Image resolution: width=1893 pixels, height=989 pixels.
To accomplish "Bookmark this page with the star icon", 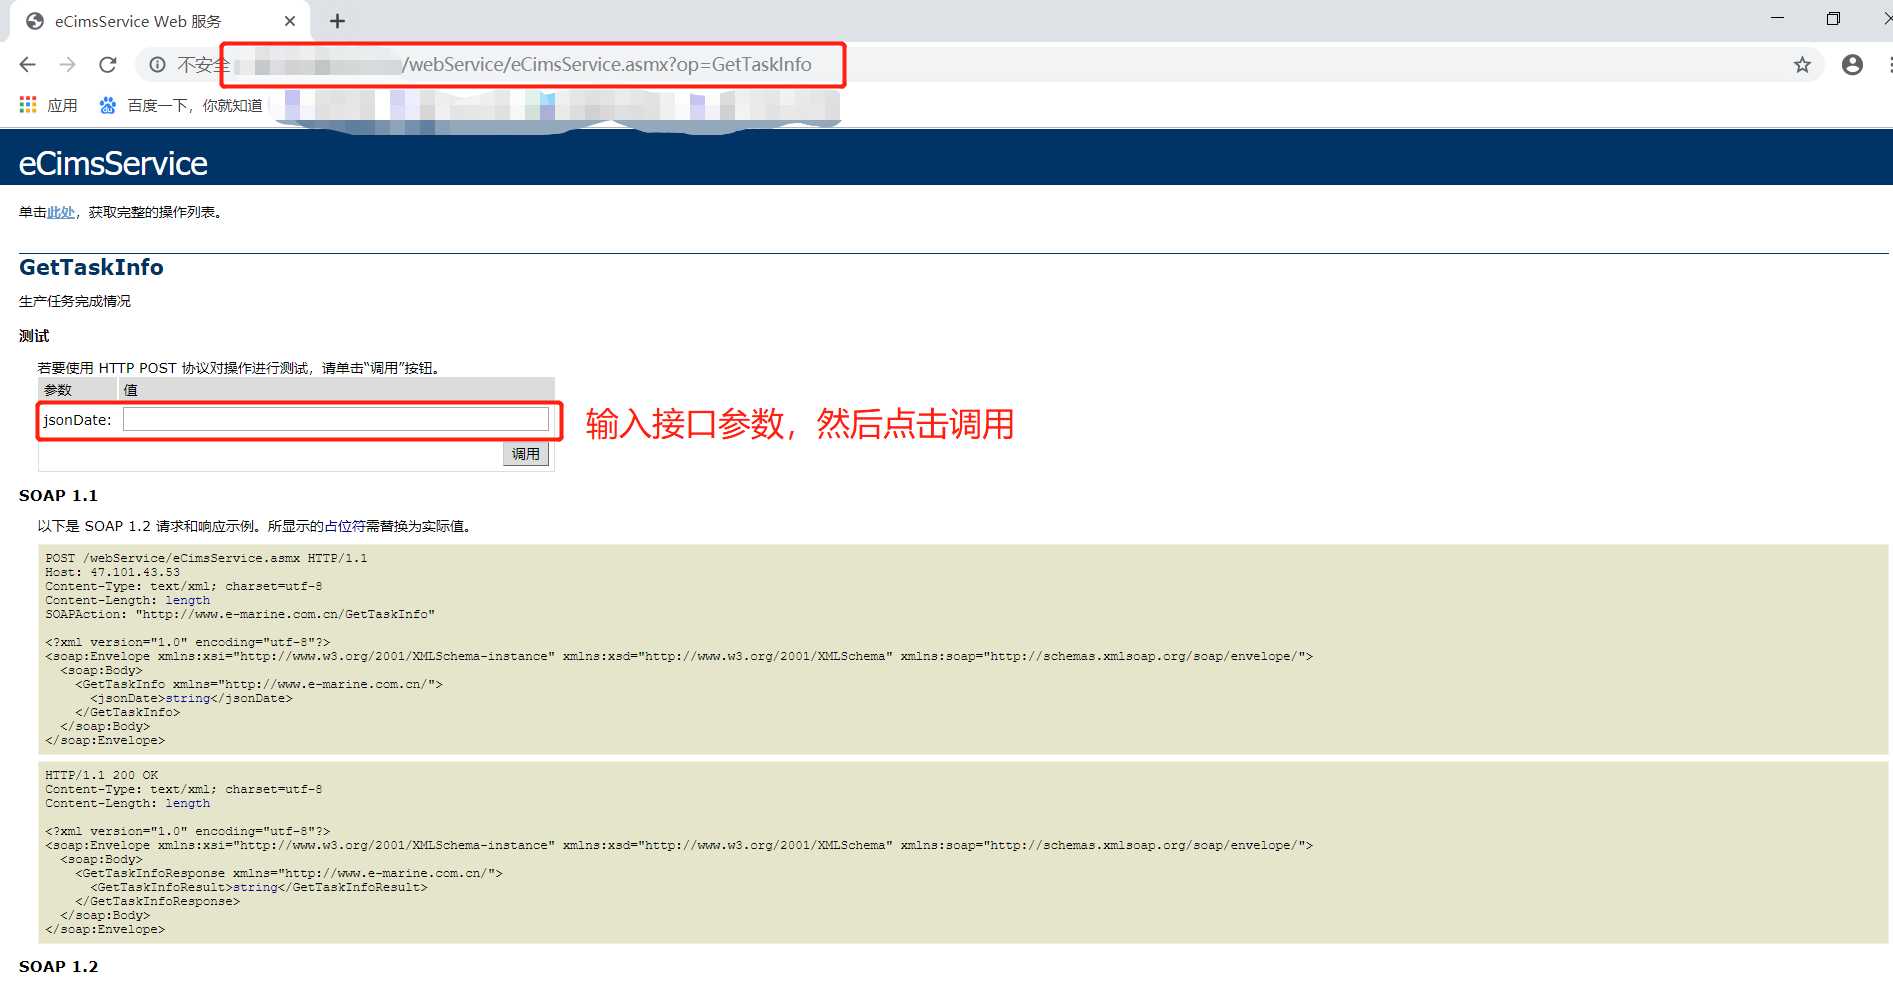I will pyautogui.click(x=1802, y=65).
